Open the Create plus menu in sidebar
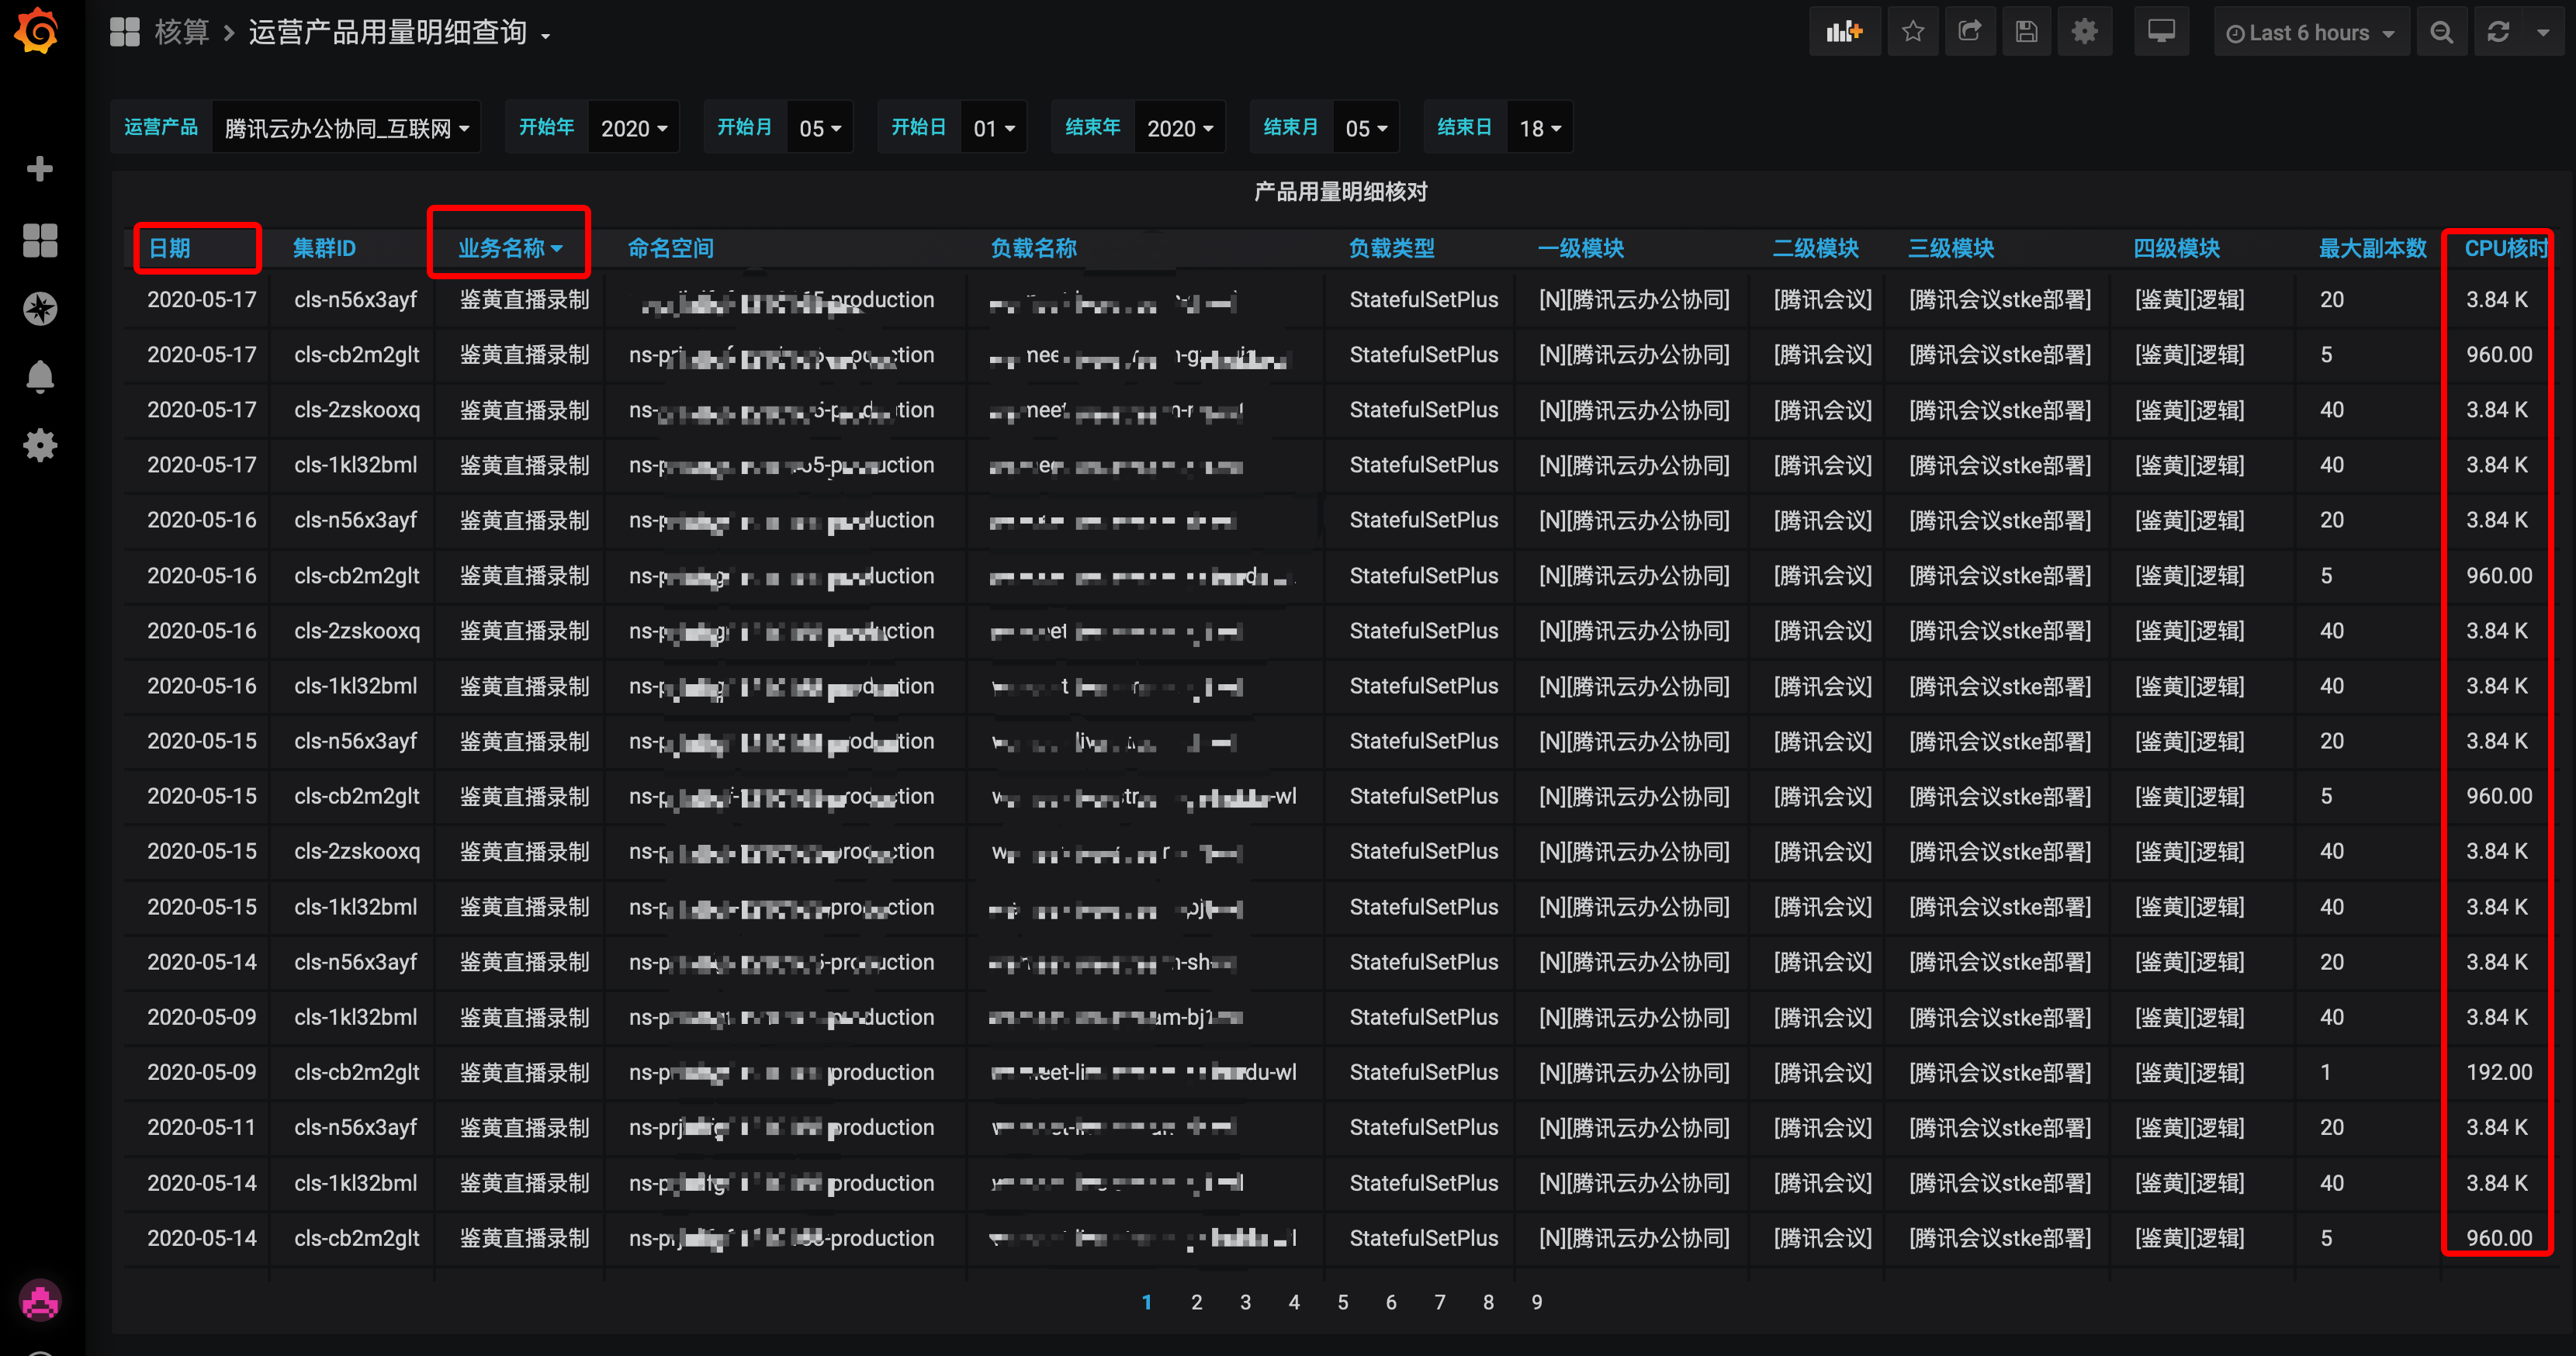 [x=40, y=169]
